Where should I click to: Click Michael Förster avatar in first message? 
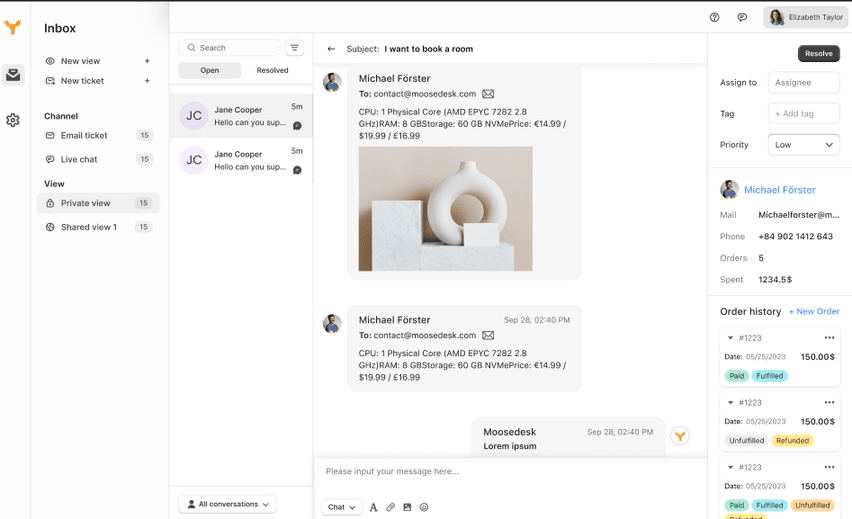tap(332, 83)
